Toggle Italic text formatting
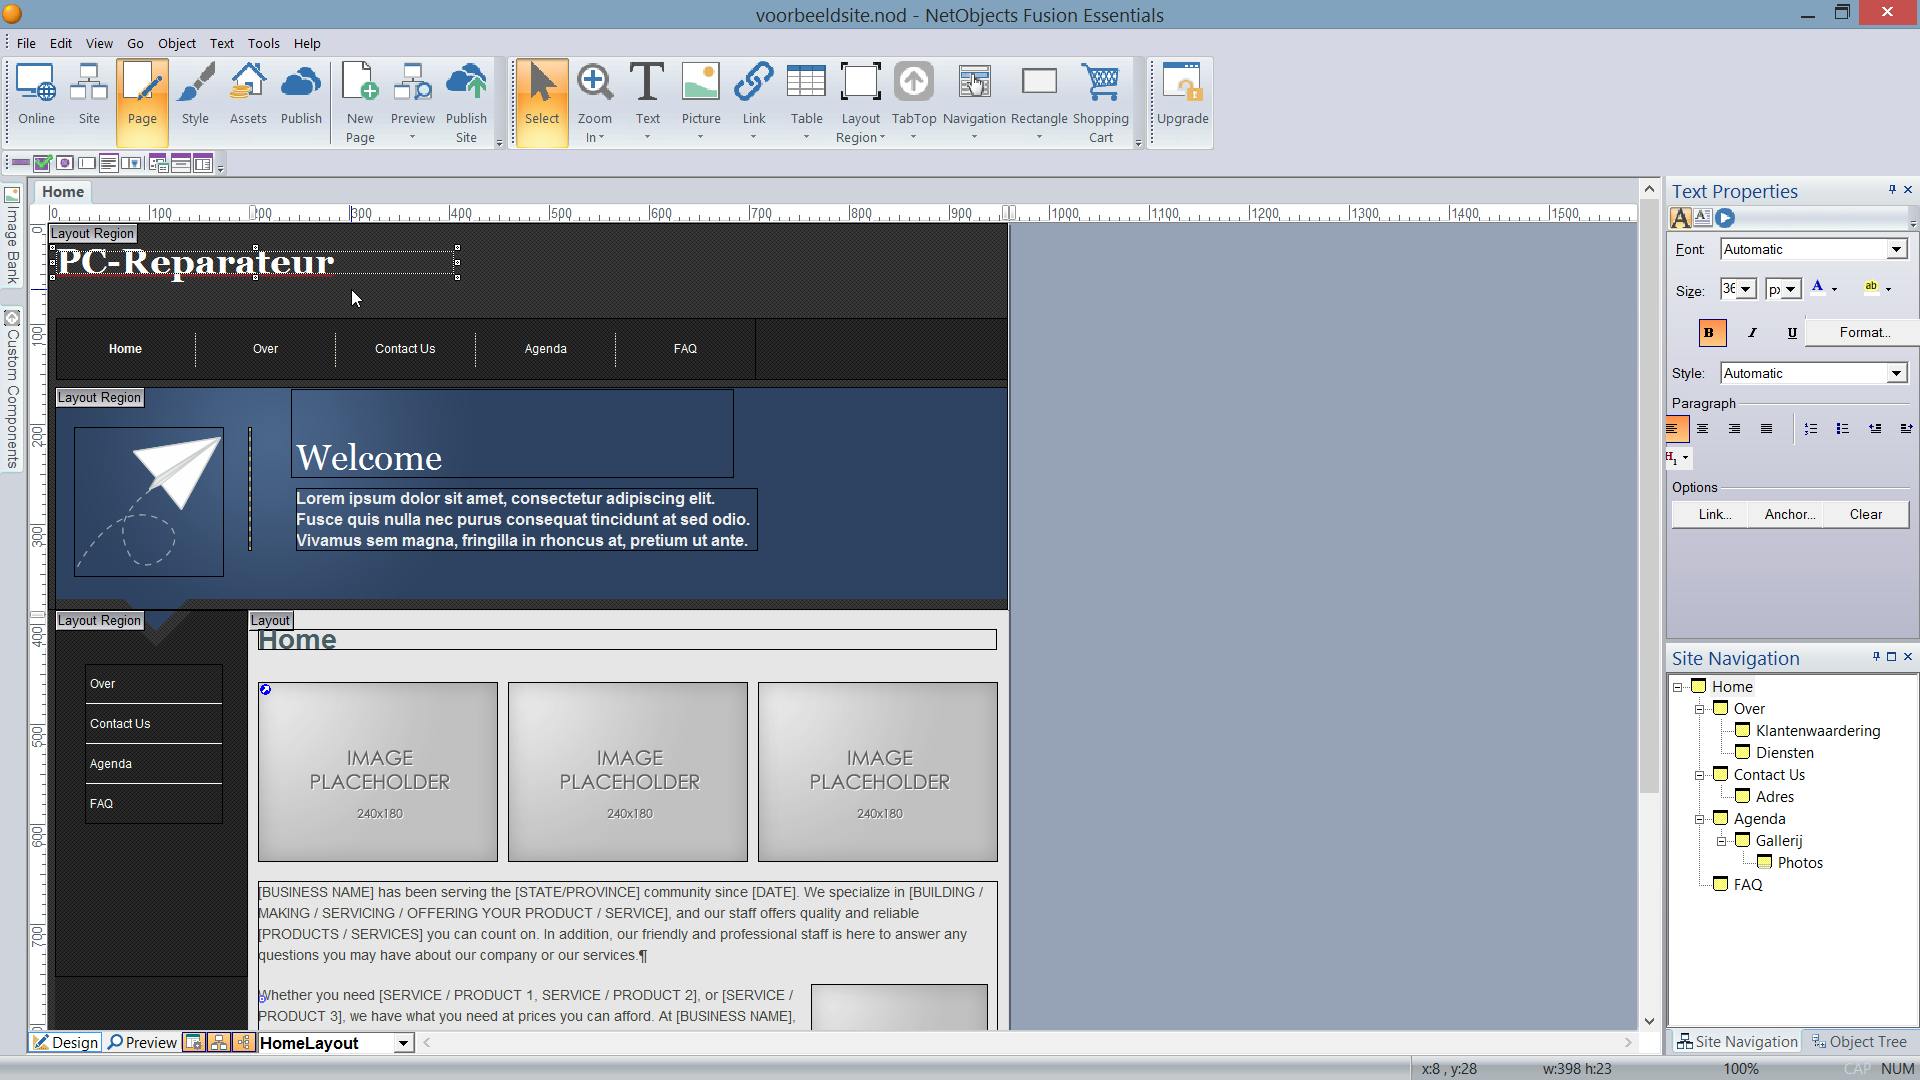The image size is (1920, 1080). (x=1751, y=333)
